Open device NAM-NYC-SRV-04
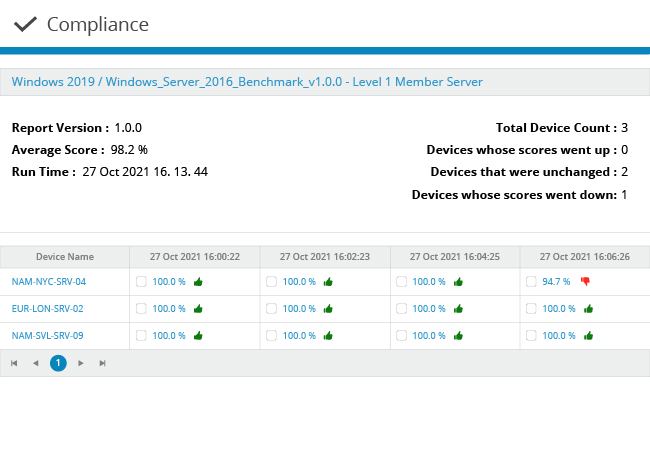 coord(49,282)
